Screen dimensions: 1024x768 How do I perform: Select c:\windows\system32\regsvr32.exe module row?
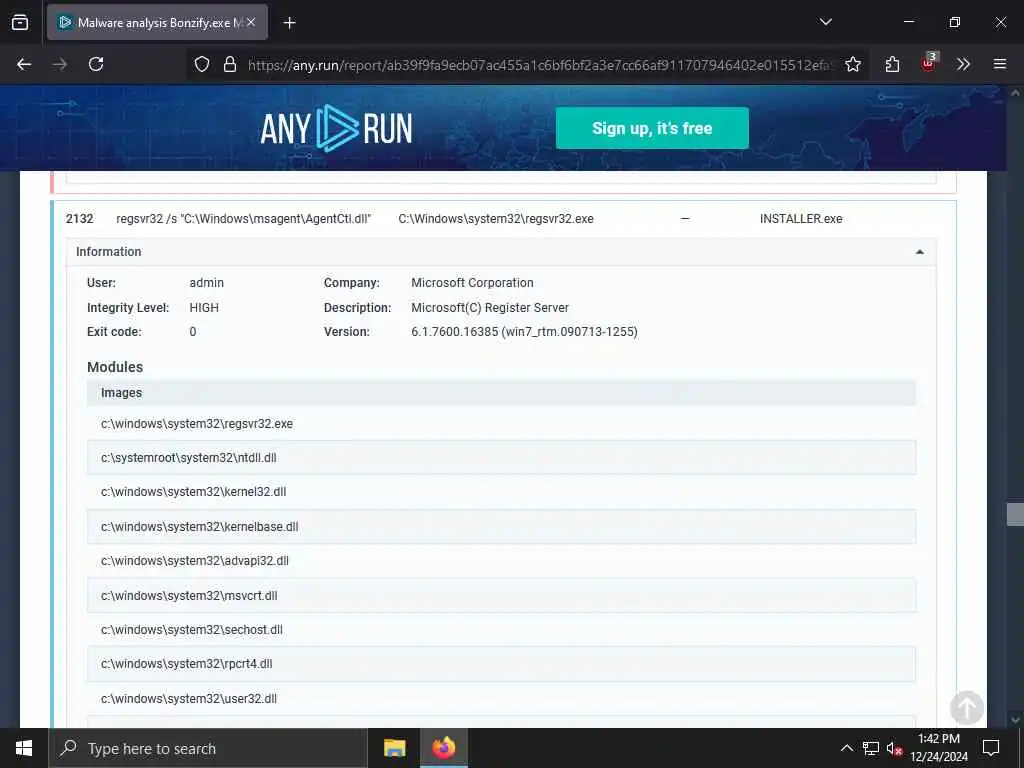click(x=502, y=424)
